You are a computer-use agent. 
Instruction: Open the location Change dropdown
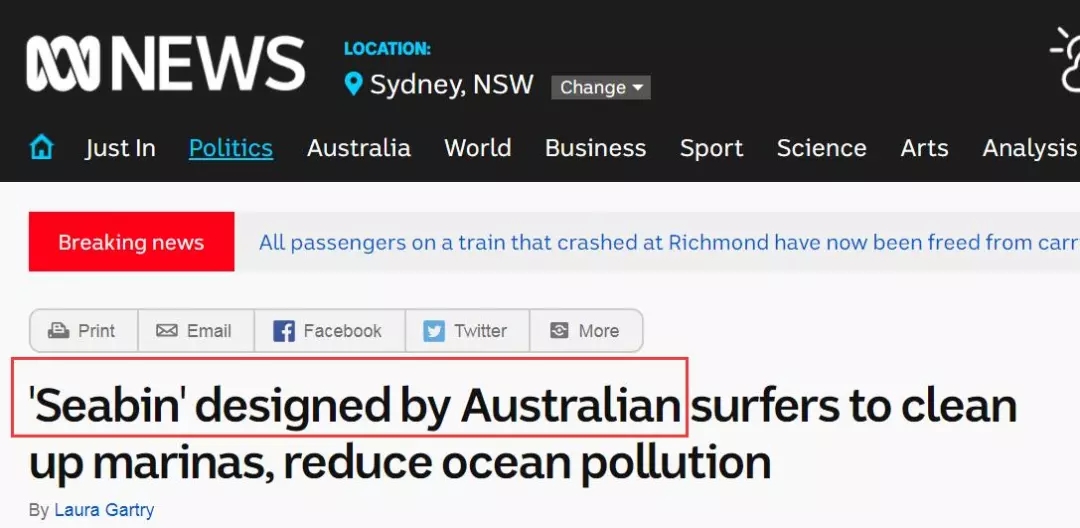600,87
